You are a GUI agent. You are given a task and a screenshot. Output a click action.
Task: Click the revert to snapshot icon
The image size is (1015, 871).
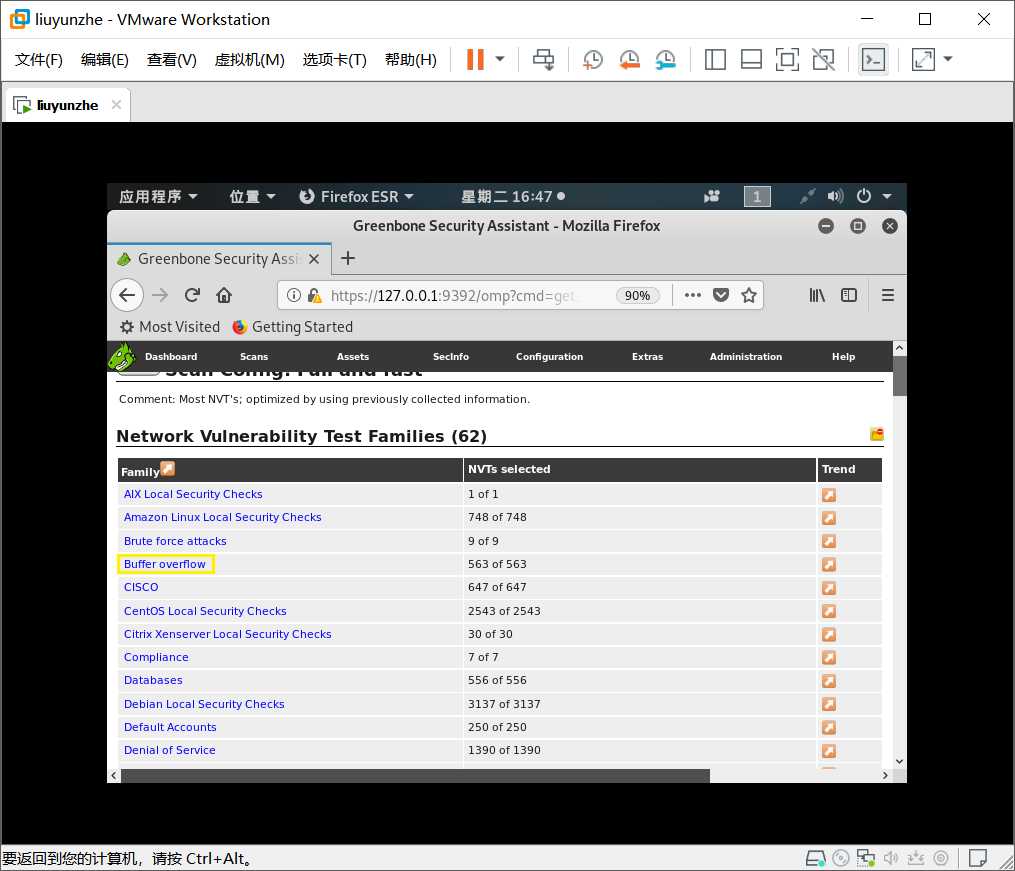point(629,60)
